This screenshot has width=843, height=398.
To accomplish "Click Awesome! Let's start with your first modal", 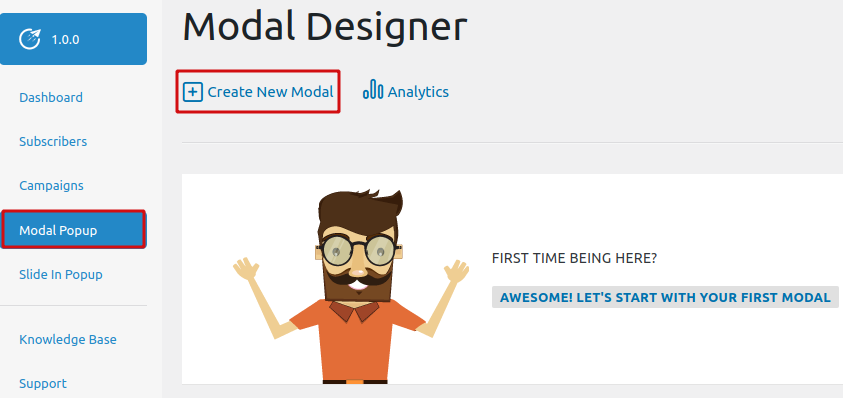I will [x=665, y=297].
